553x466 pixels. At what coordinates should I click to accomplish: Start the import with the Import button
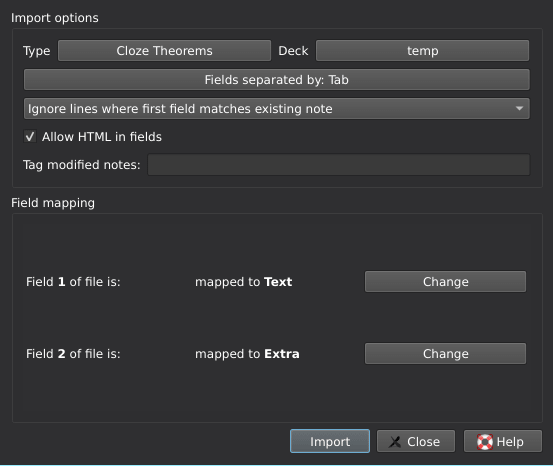click(330, 441)
